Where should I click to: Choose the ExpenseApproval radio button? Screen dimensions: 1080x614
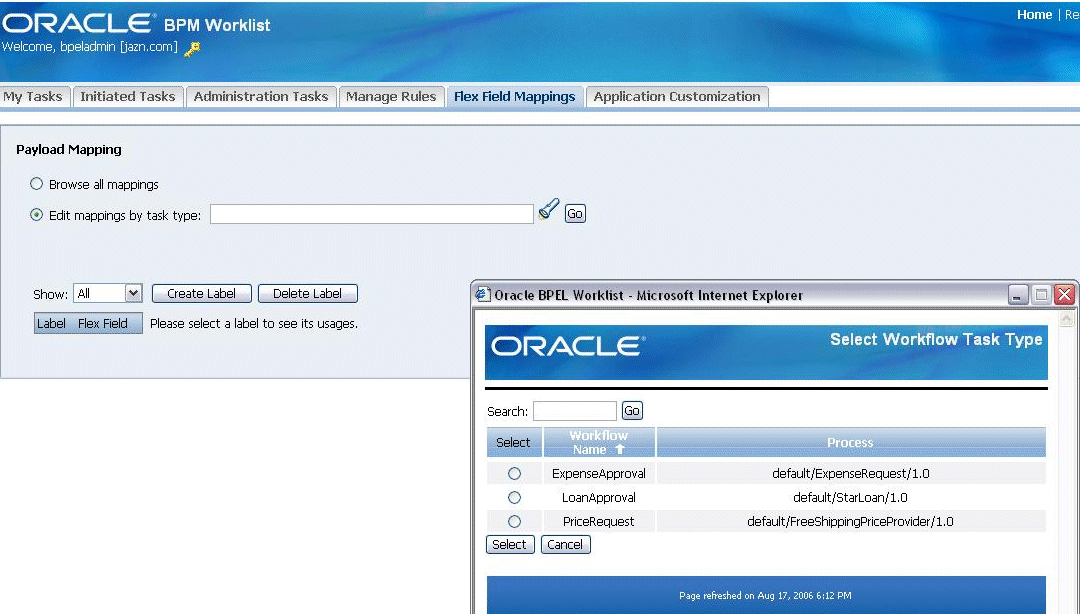click(515, 473)
